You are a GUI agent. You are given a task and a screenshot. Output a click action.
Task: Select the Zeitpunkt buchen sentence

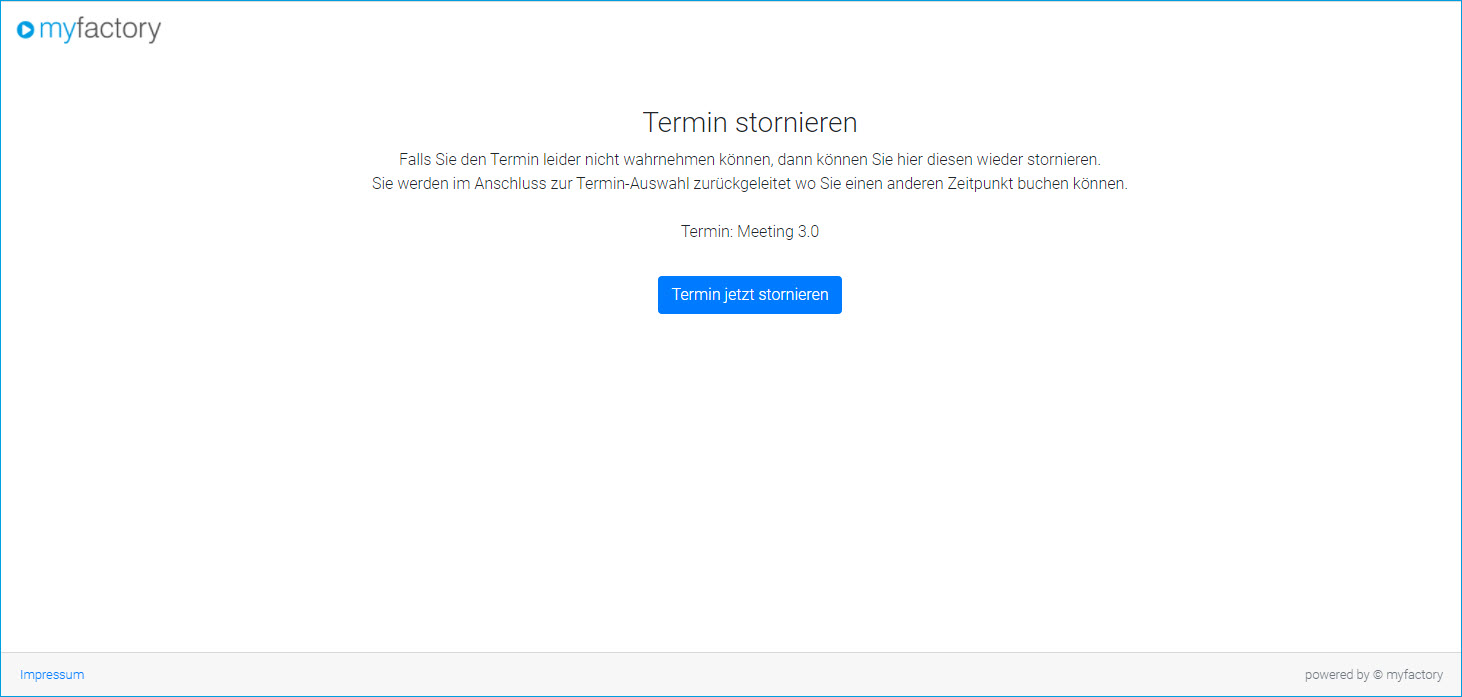(x=749, y=183)
